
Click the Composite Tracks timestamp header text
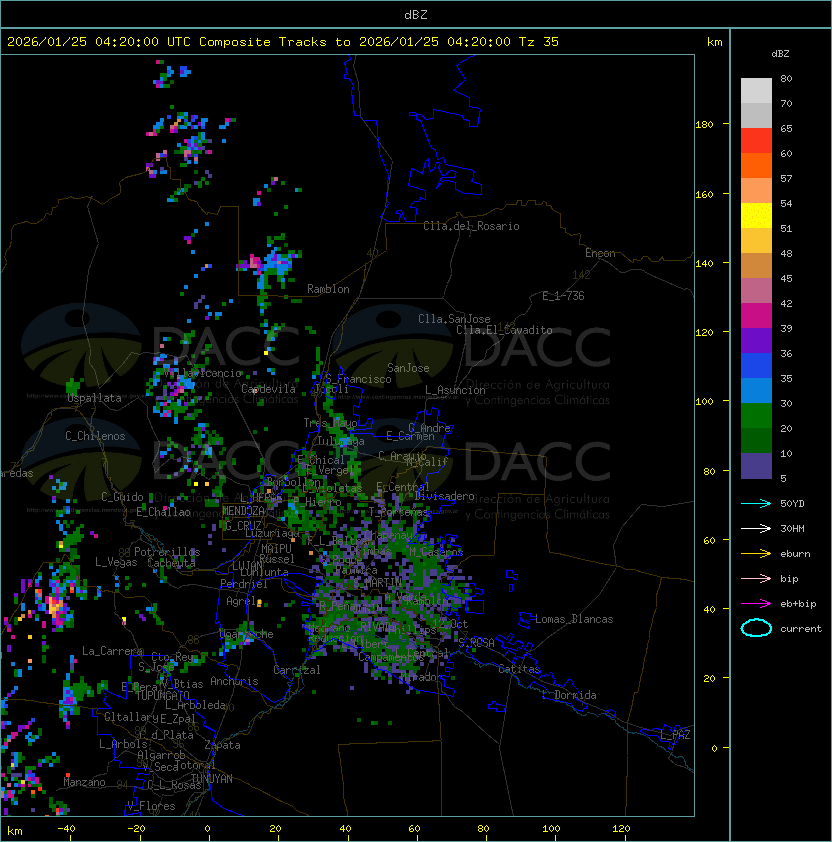pos(283,42)
